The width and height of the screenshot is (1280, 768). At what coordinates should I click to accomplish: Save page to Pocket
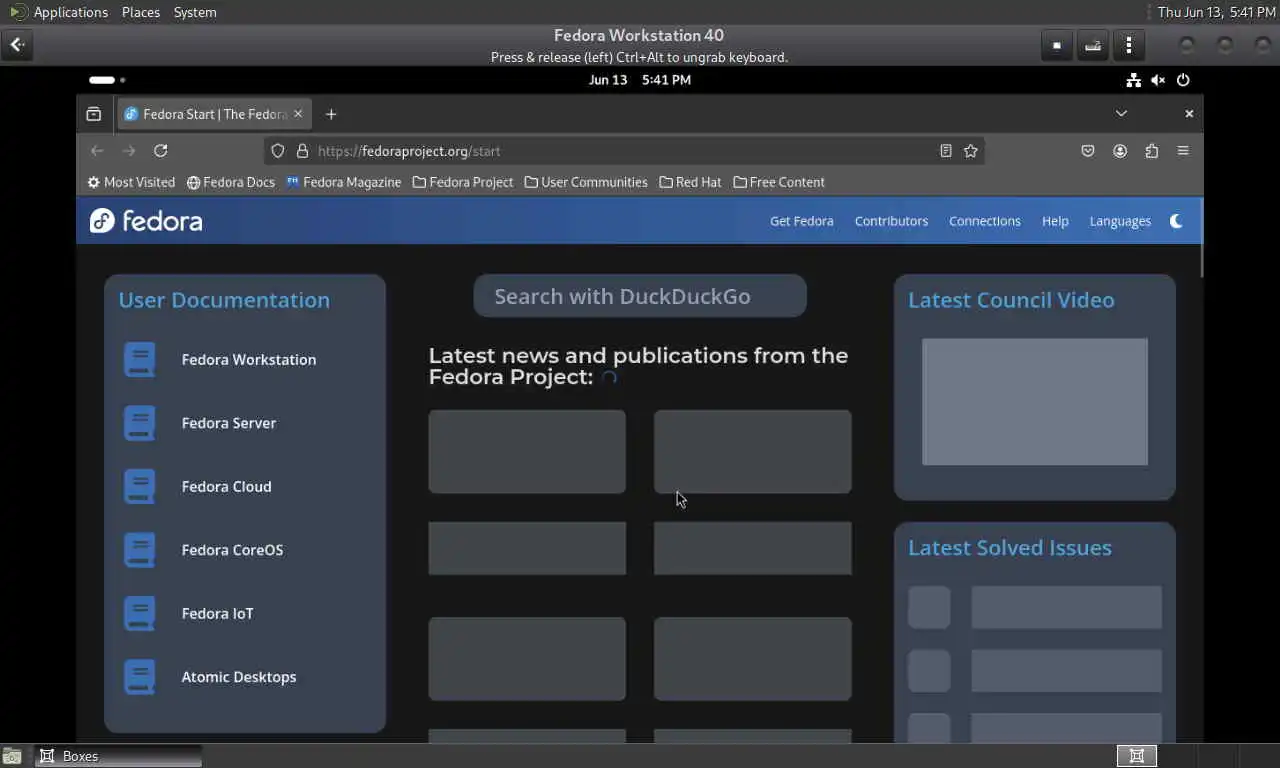coord(1088,151)
